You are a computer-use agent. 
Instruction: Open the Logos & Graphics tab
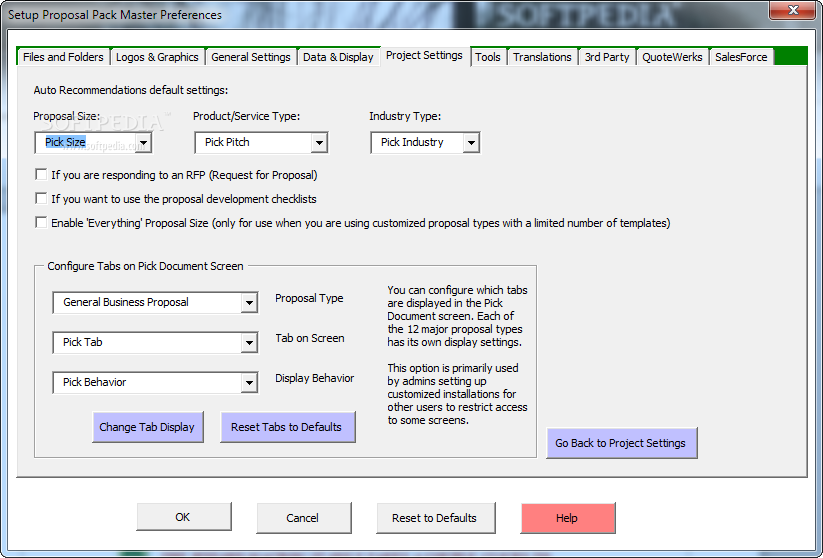[157, 57]
